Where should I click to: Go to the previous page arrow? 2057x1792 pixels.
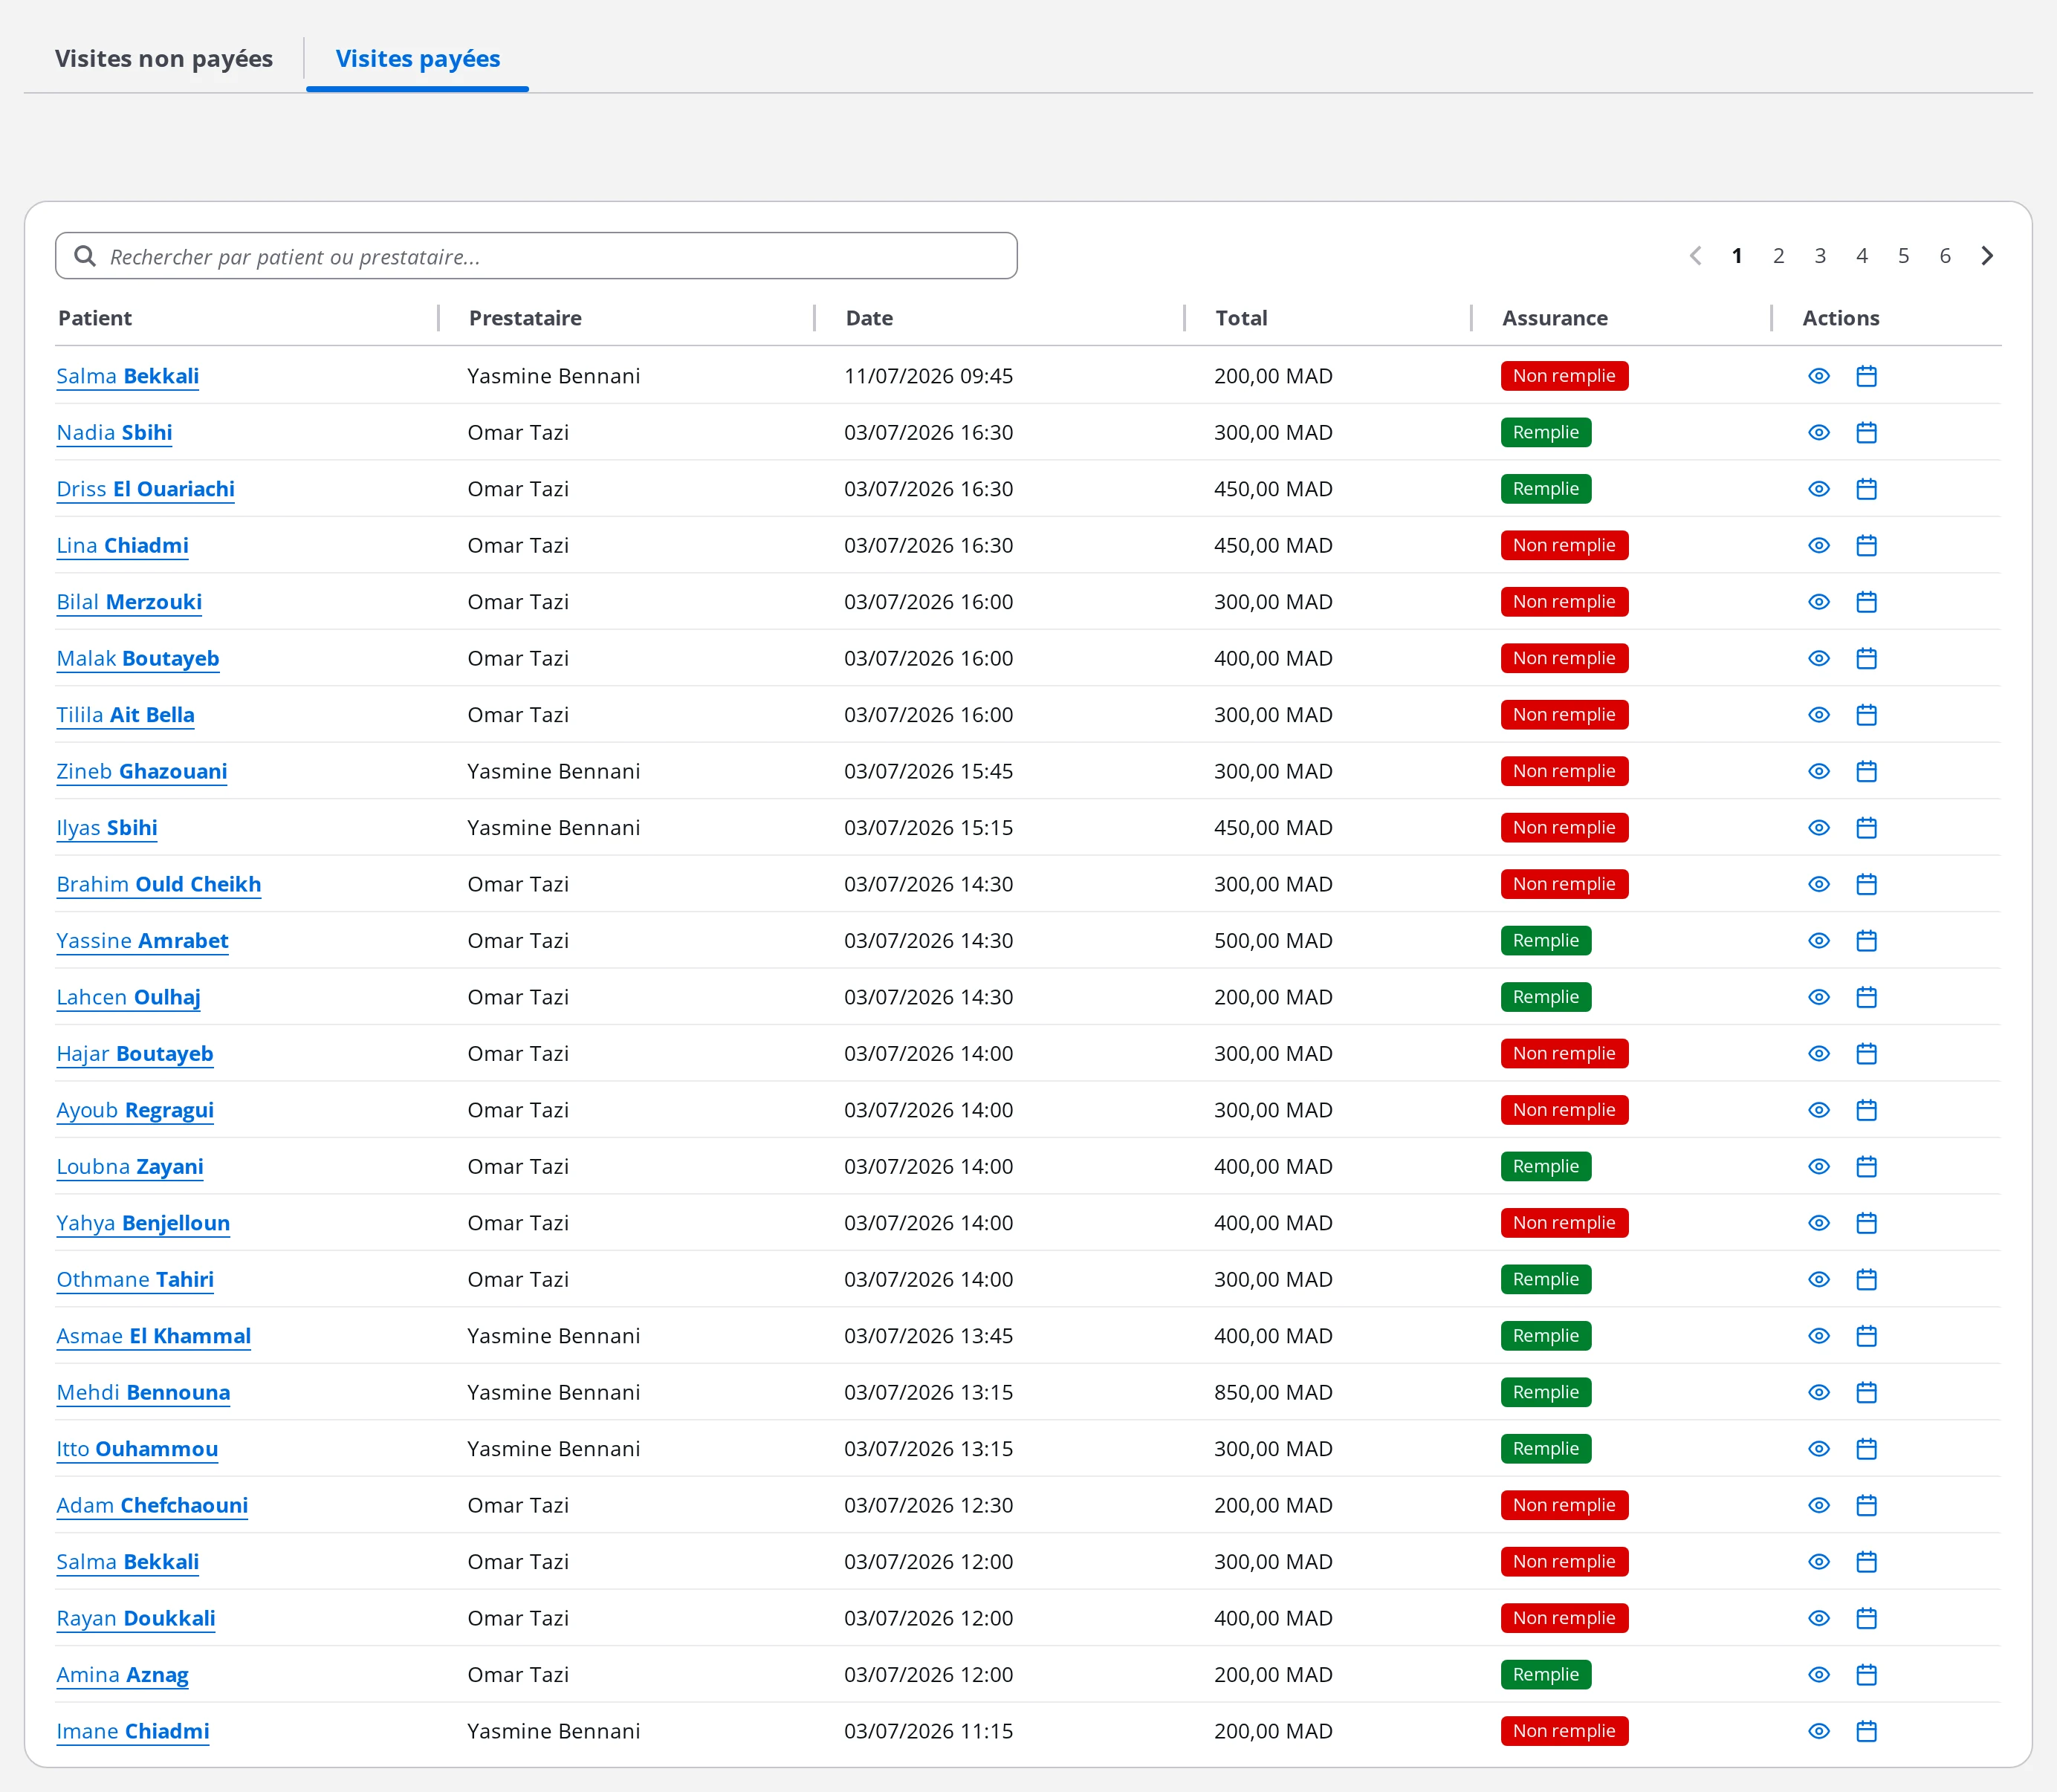1696,256
